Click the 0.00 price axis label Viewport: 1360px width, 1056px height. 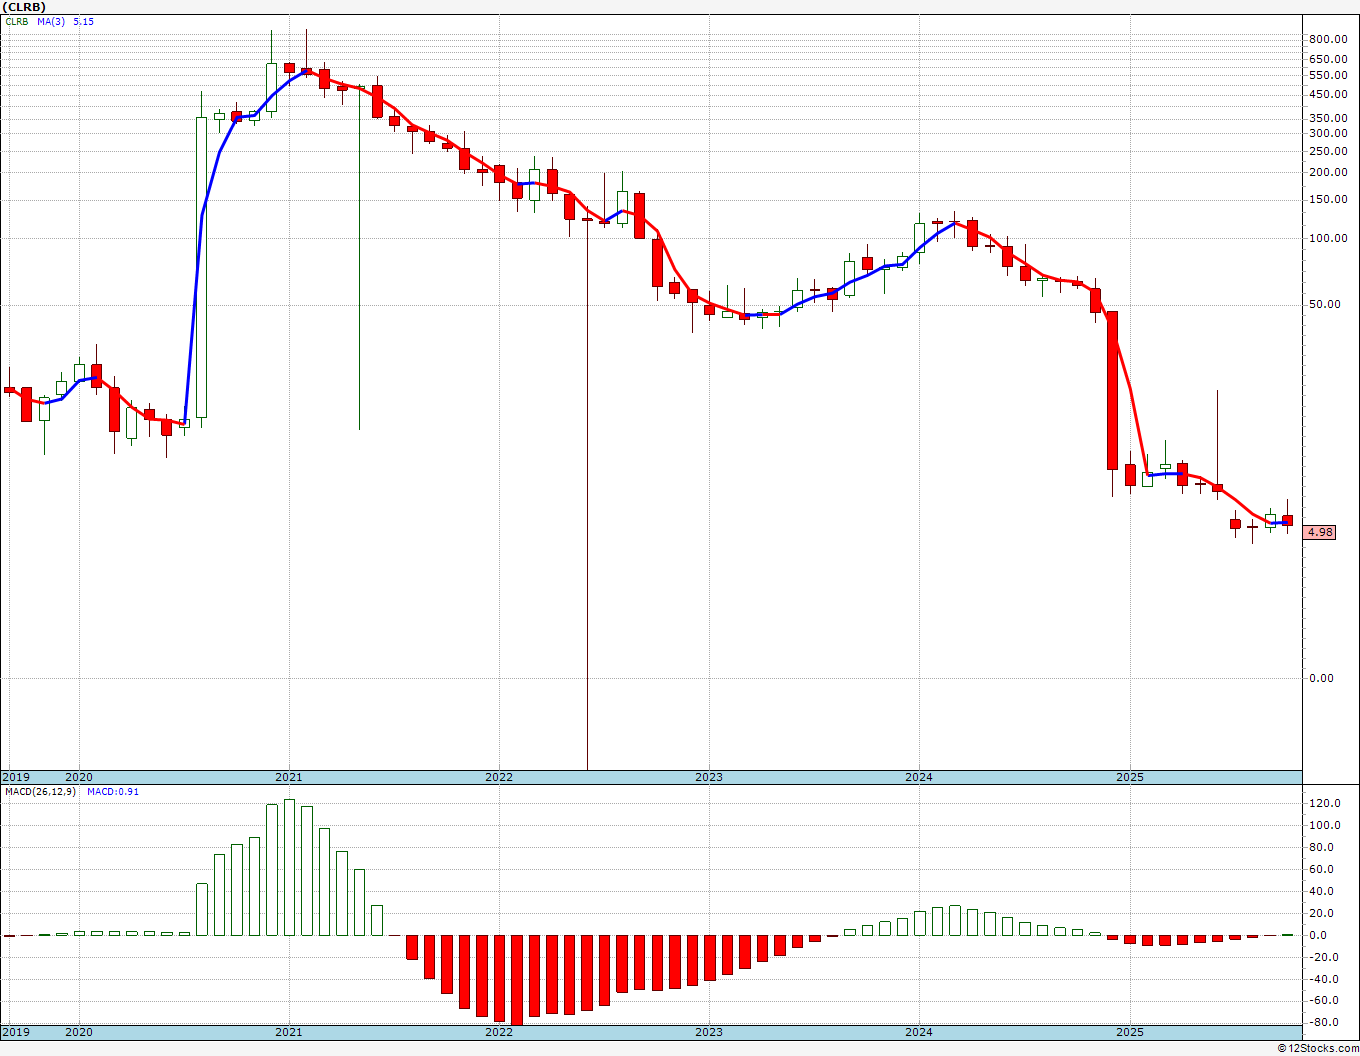(1323, 678)
